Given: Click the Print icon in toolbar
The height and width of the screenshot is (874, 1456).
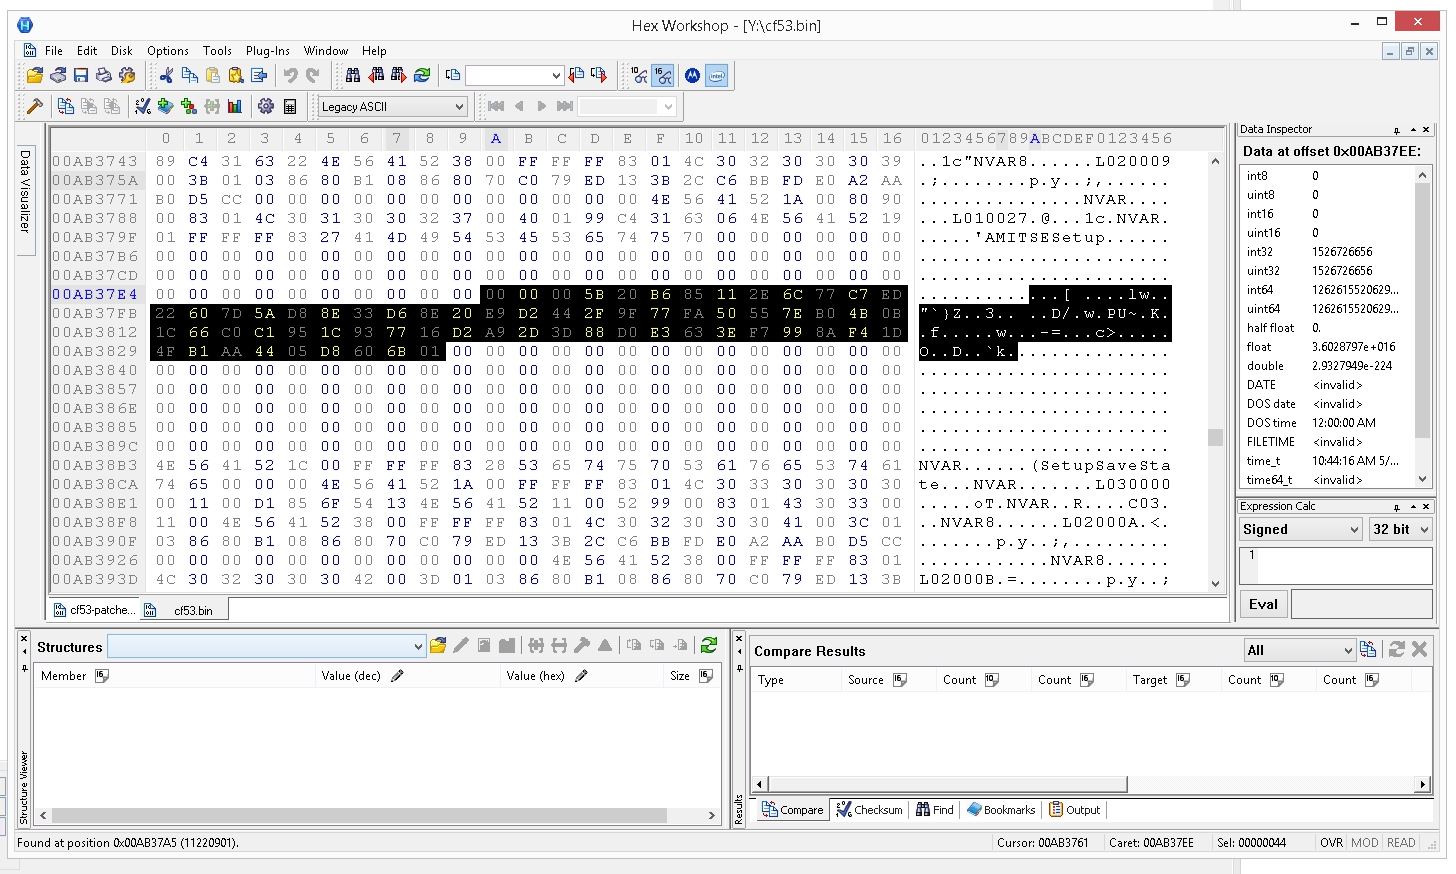Looking at the screenshot, I should pos(104,75).
